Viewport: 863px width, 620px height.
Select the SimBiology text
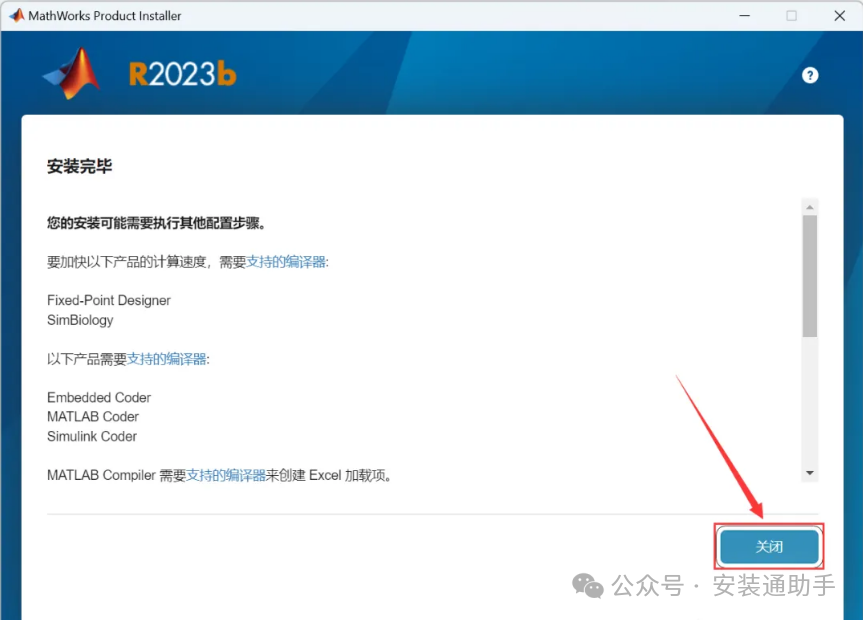[80, 320]
